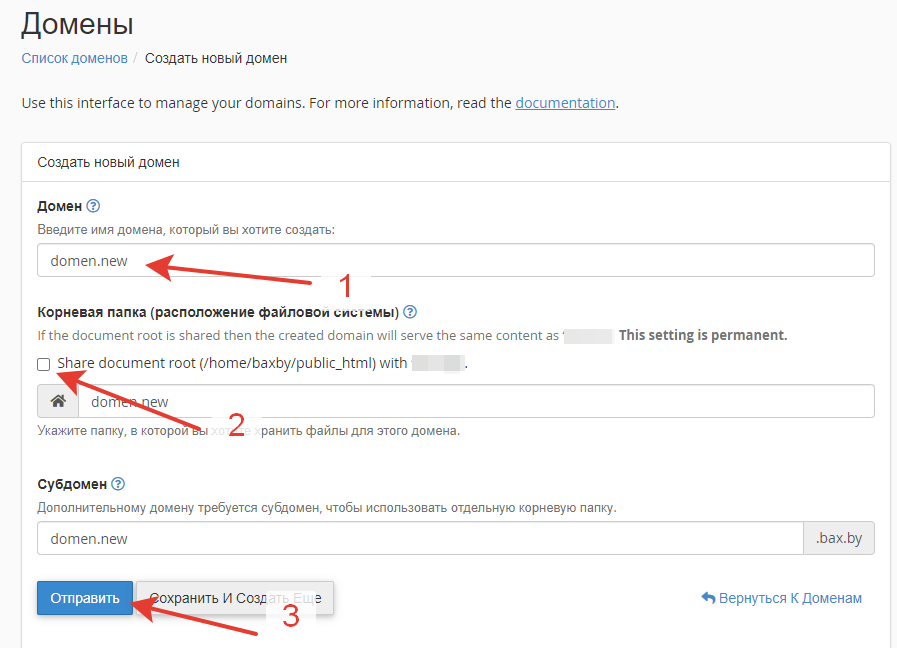Open help icon beside Корневая папка label
The image size is (897, 648).
[410, 312]
